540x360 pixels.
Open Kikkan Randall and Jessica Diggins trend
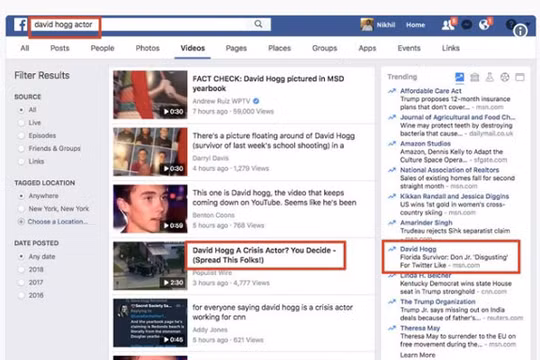click(454, 196)
